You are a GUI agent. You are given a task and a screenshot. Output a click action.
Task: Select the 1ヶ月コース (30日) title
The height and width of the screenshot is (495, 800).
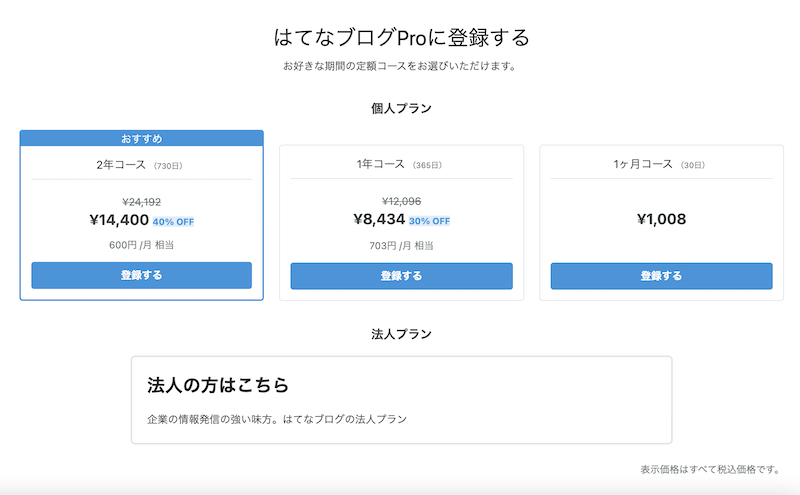(661, 164)
